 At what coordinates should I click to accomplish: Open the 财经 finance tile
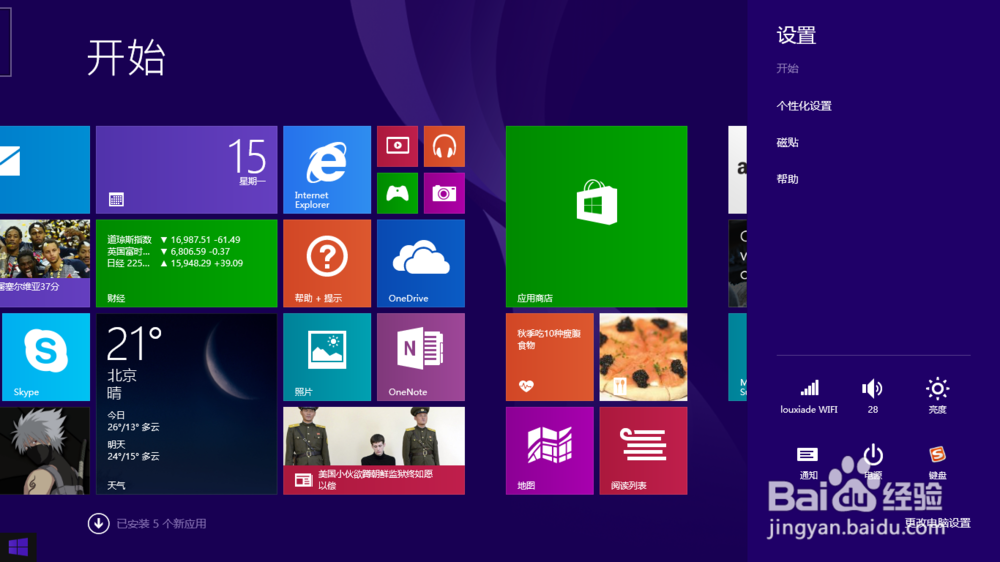point(186,263)
